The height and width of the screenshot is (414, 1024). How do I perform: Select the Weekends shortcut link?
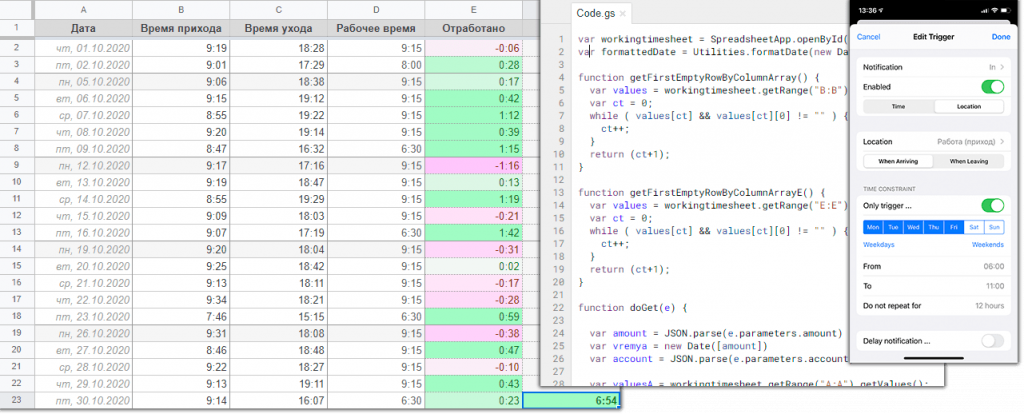[988, 244]
